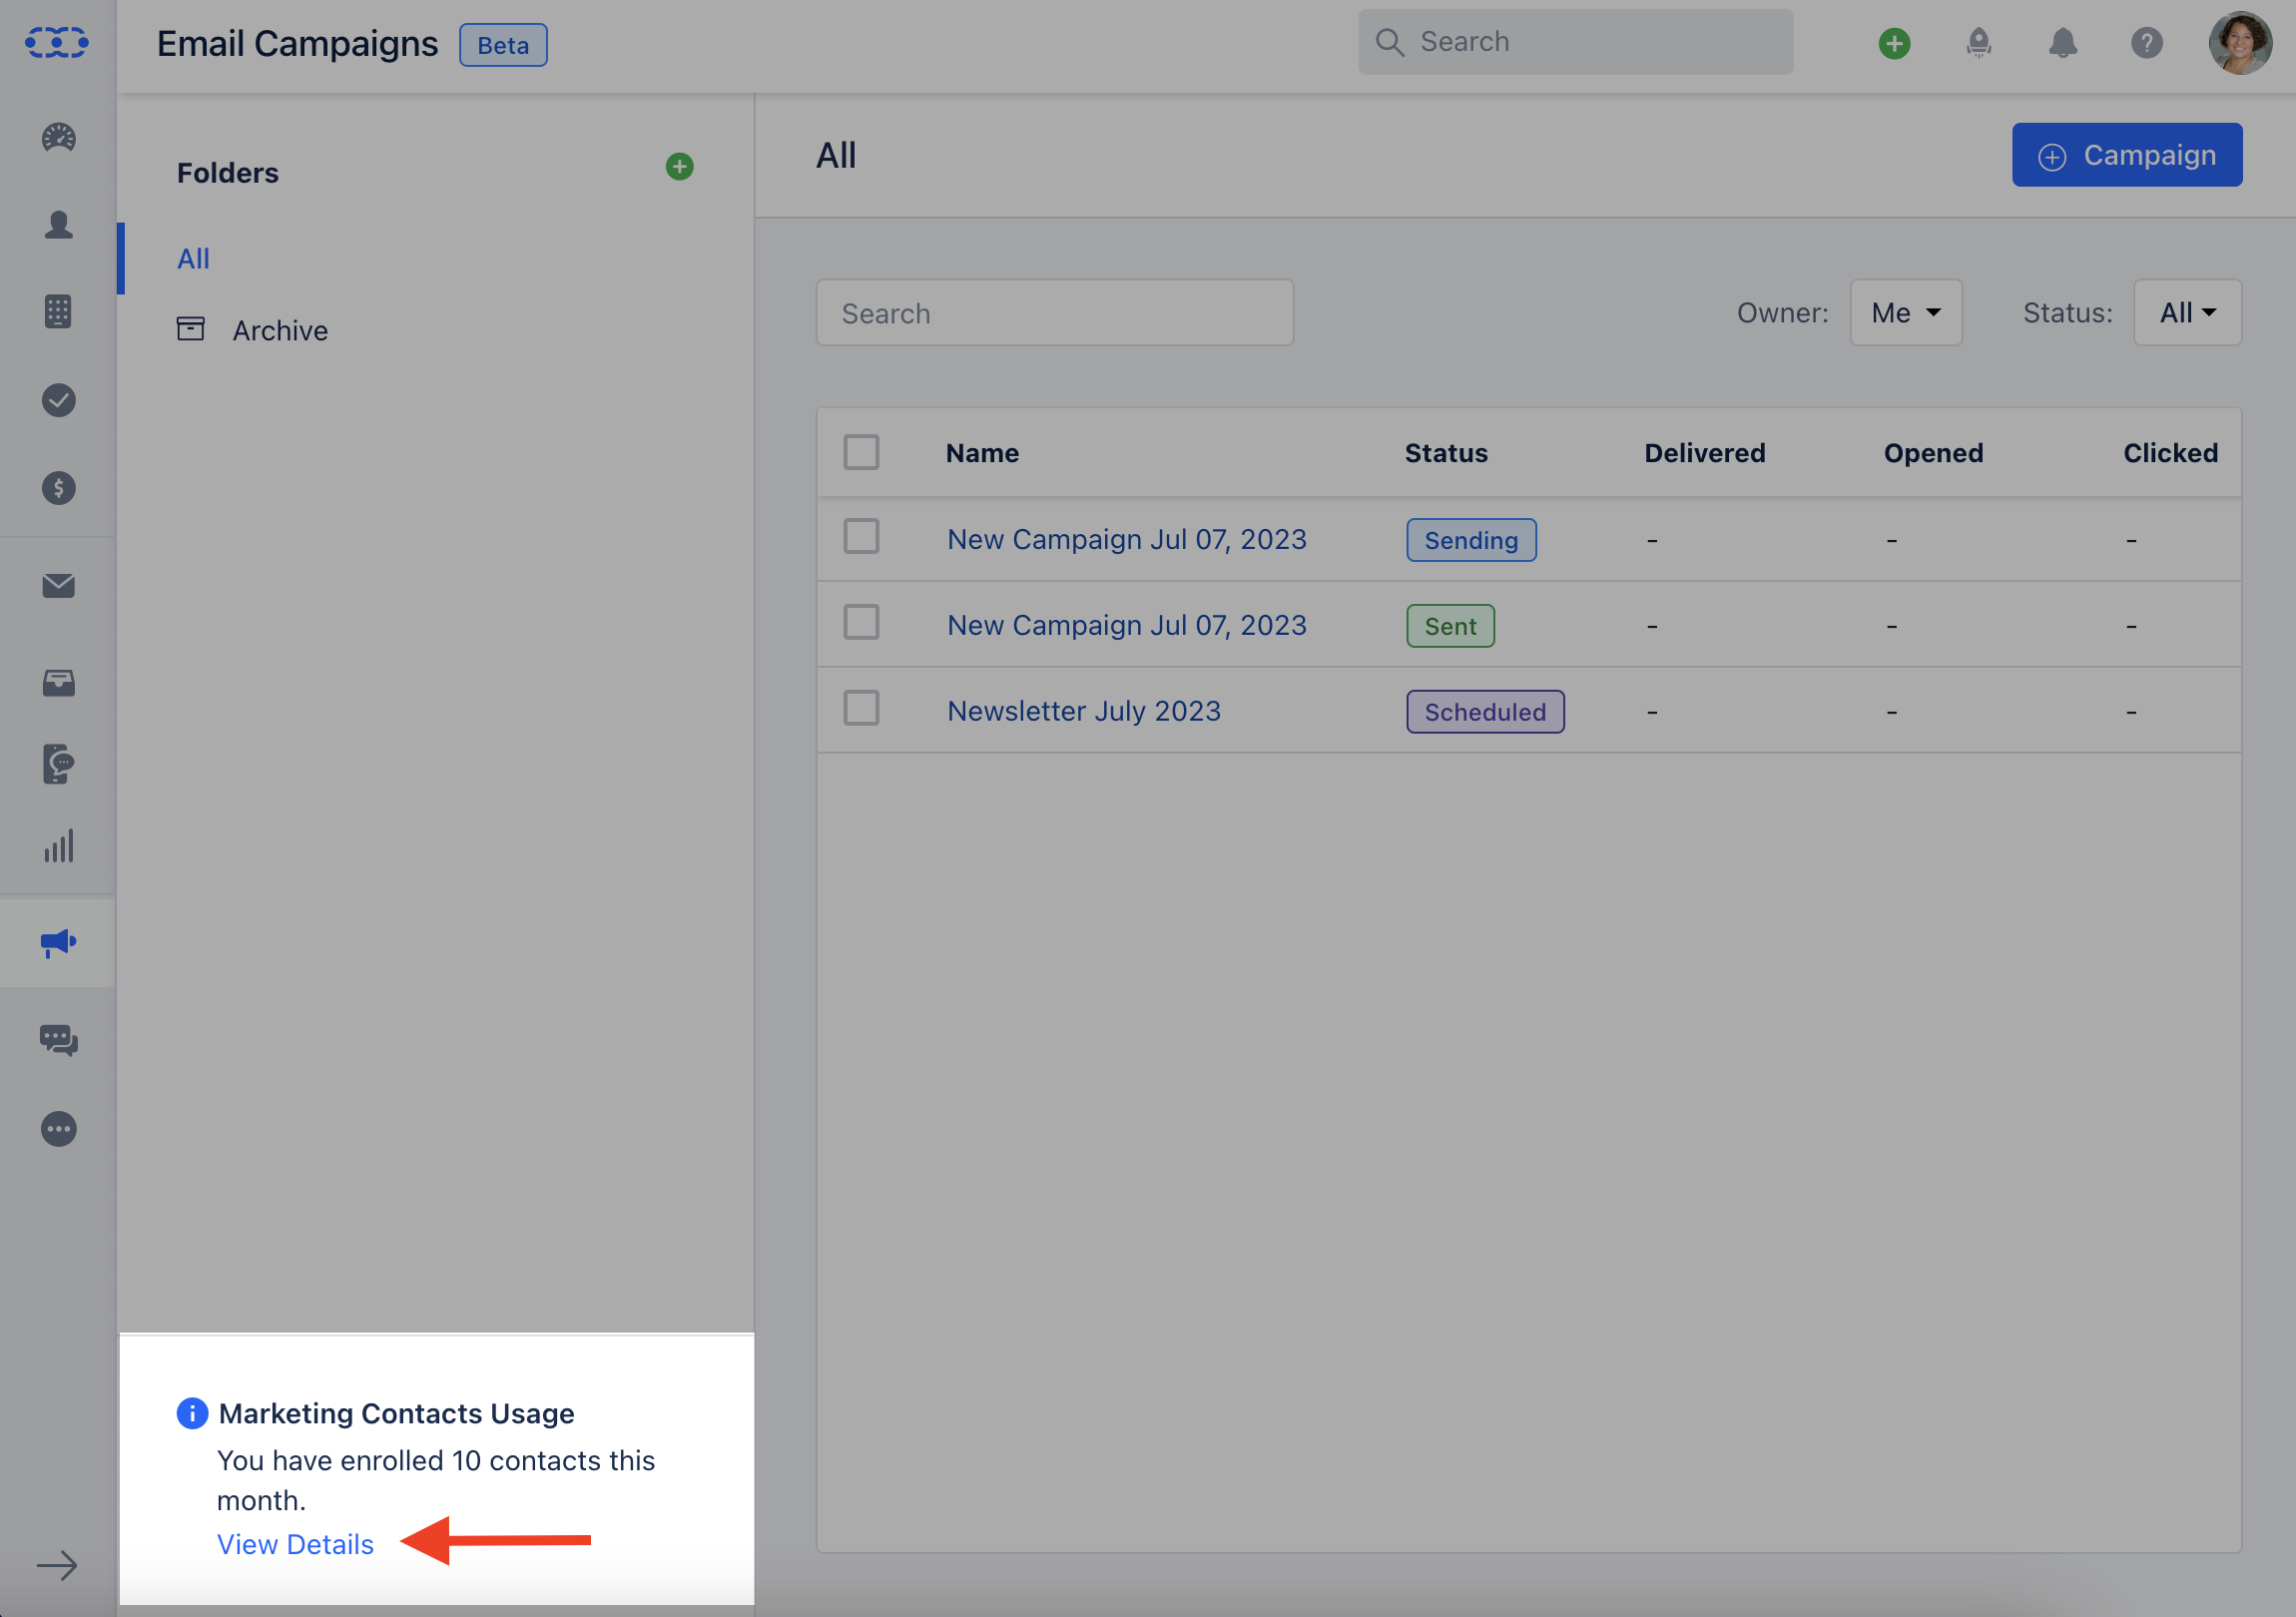Click the green quick-add plus in header
Viewport: 2296px width, 1617px height.
[x=1895, y=44]
